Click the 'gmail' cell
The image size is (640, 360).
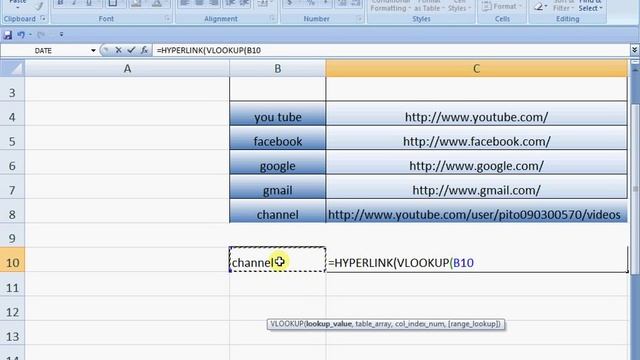tap(278, 187)
